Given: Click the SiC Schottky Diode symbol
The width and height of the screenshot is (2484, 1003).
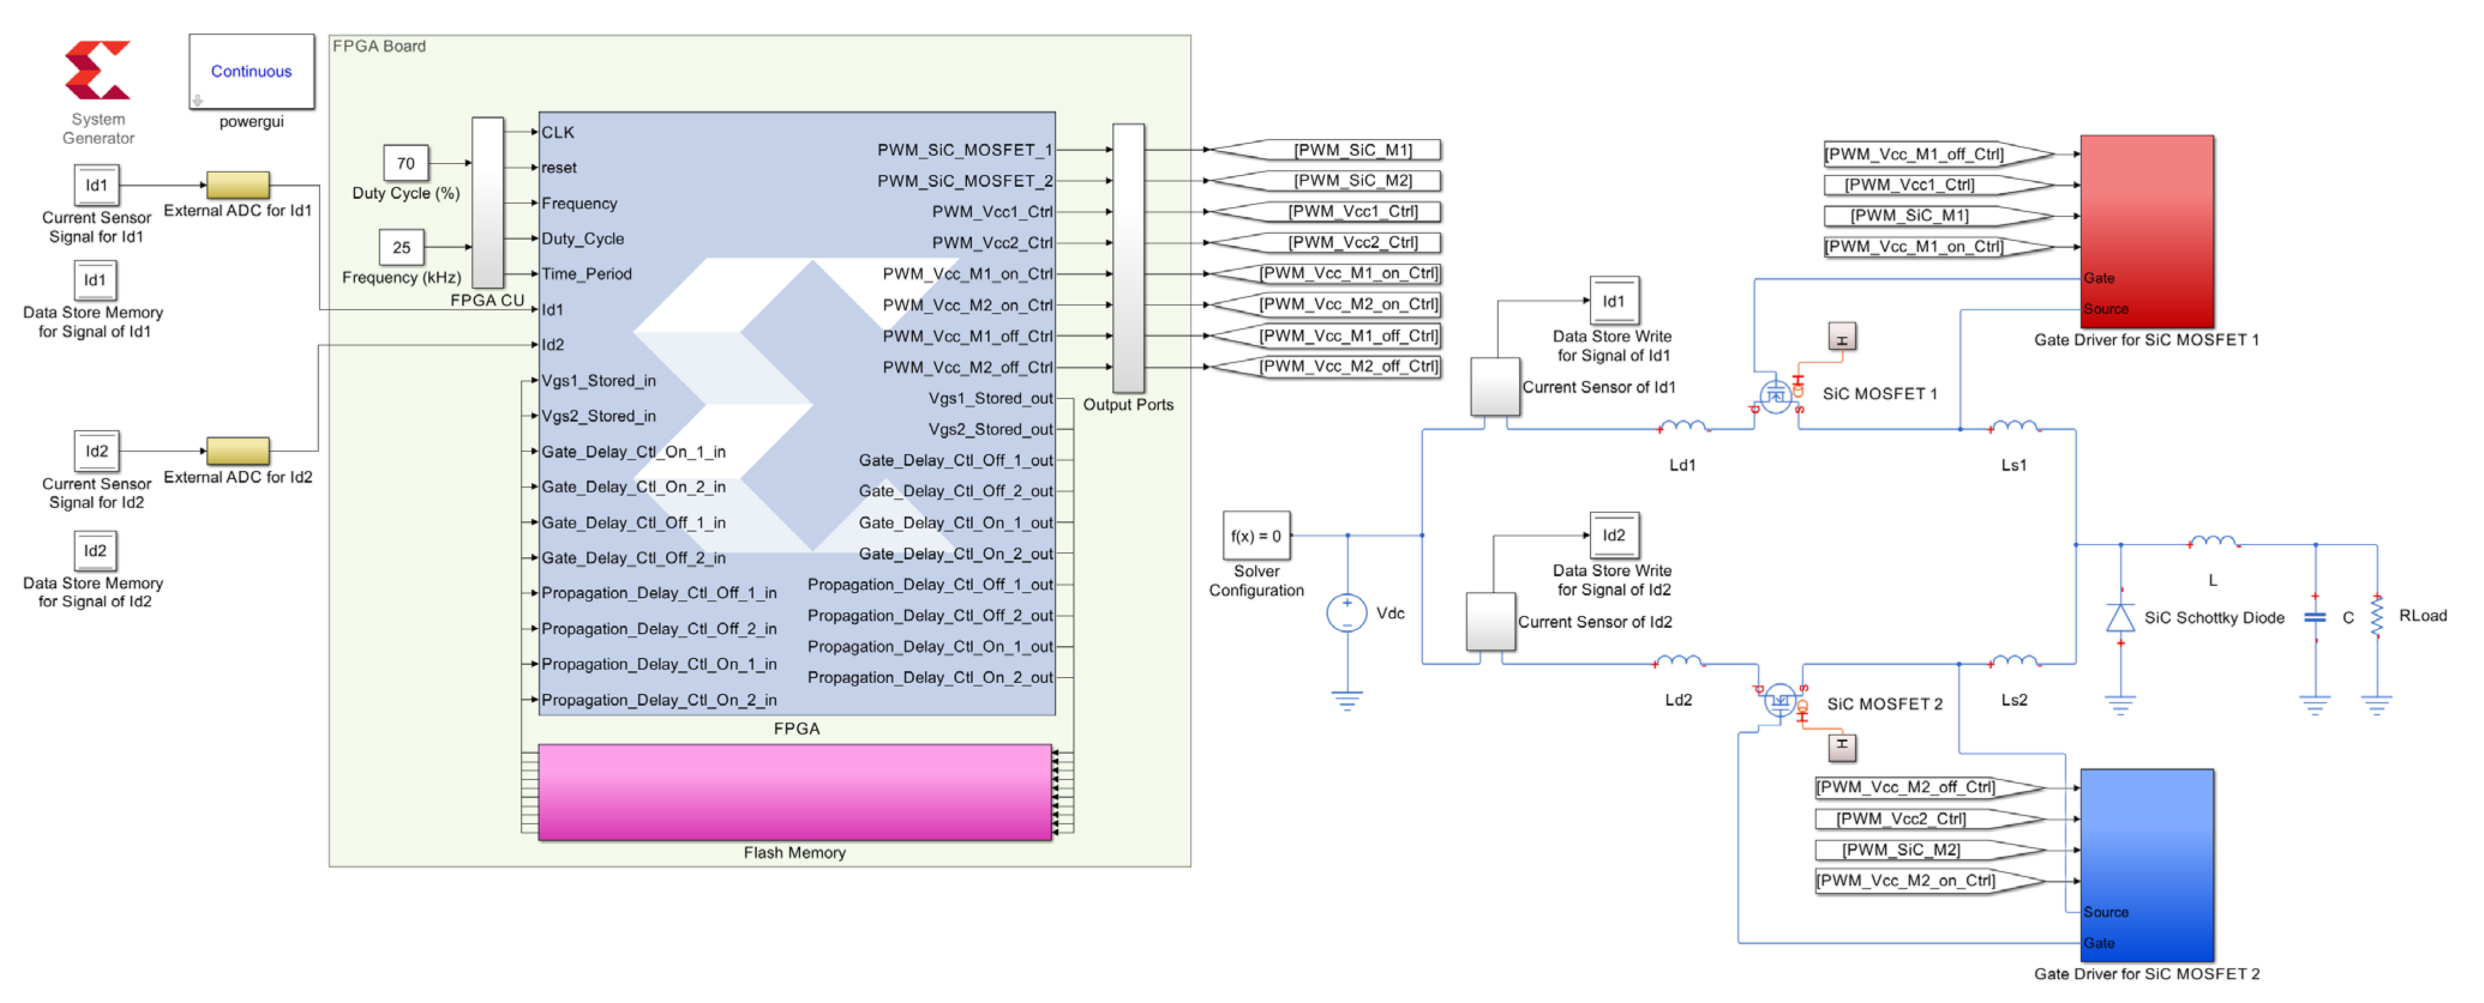Looking at the screenshot, I should (2119, 618).
